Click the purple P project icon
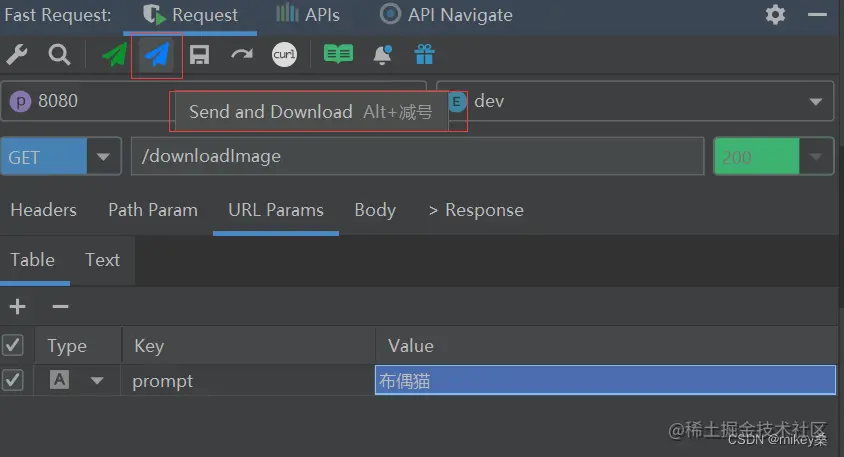Screen dimensions: 844x457 click(20, 101)
